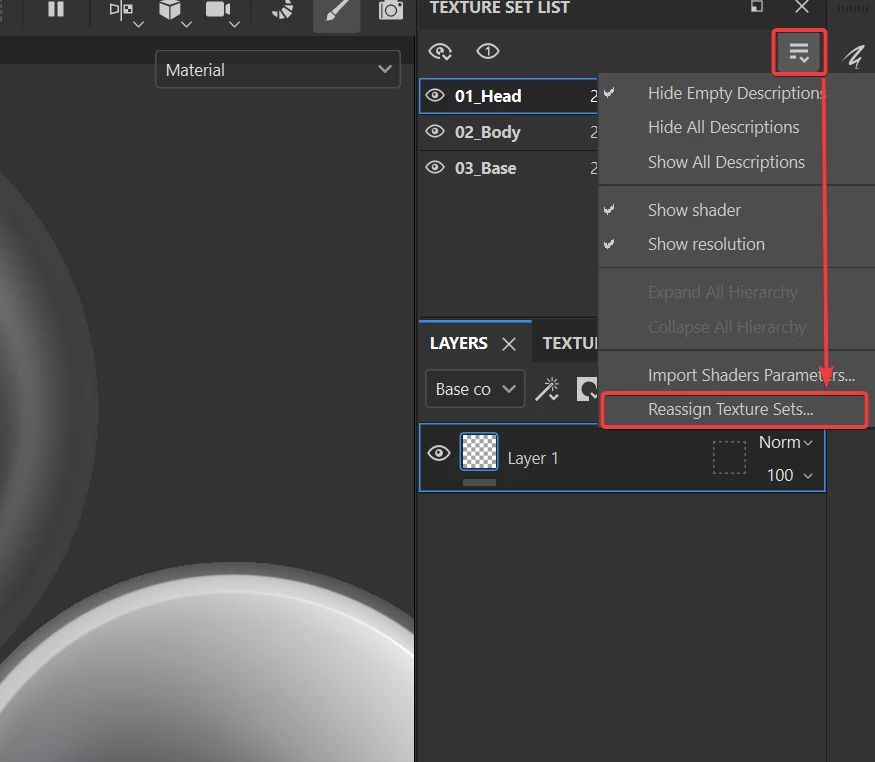The height and width of the screenshot is (762, 875).
Task: Select the 01_Head texture set name
Action: (x=488, y=96)
